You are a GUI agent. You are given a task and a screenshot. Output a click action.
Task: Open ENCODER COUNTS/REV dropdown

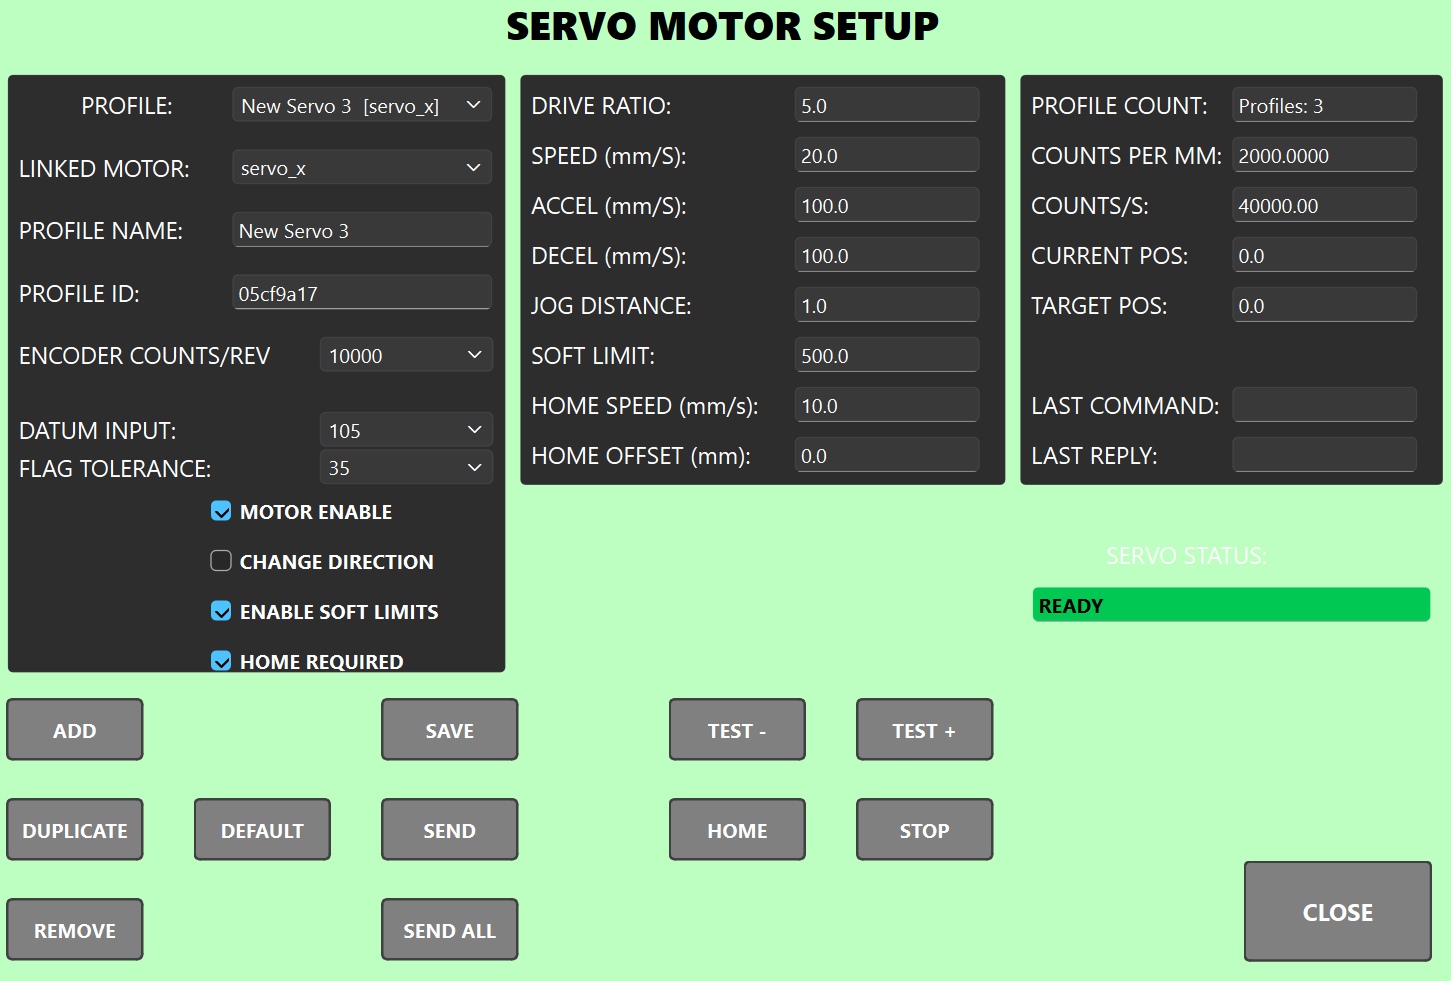(406, 355)
